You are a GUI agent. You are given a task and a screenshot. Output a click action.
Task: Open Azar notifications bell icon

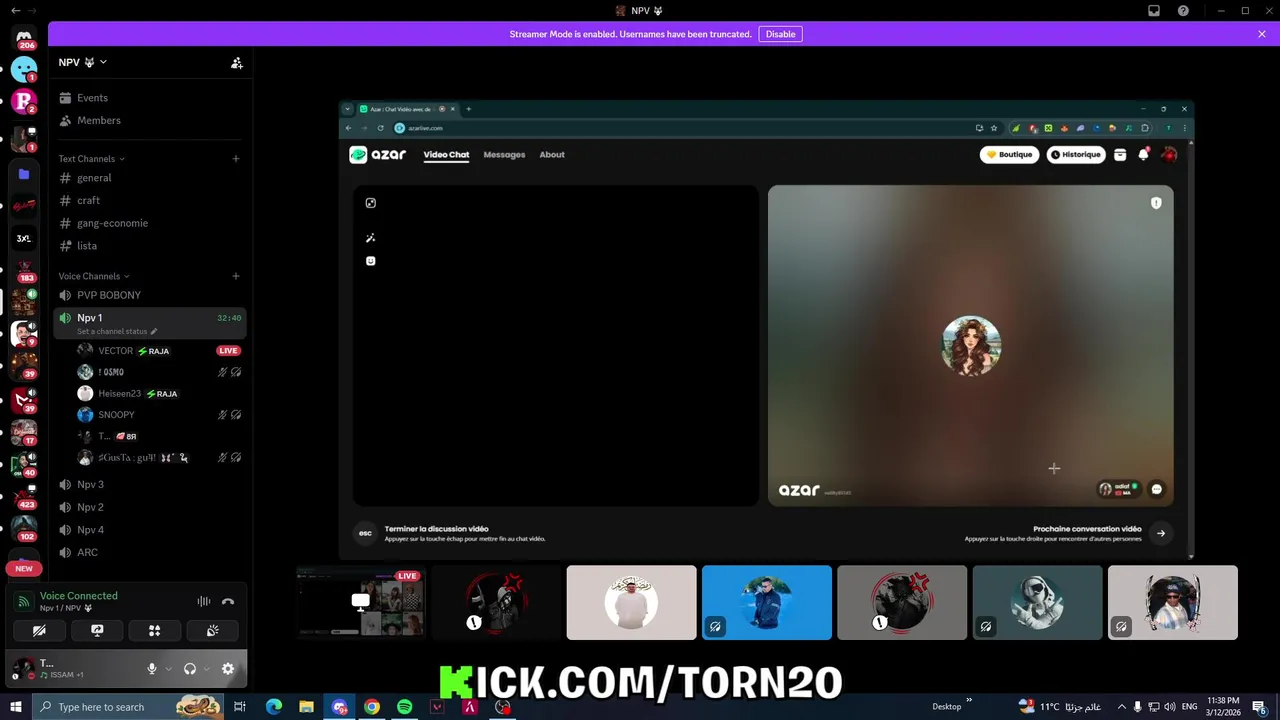1144,155
